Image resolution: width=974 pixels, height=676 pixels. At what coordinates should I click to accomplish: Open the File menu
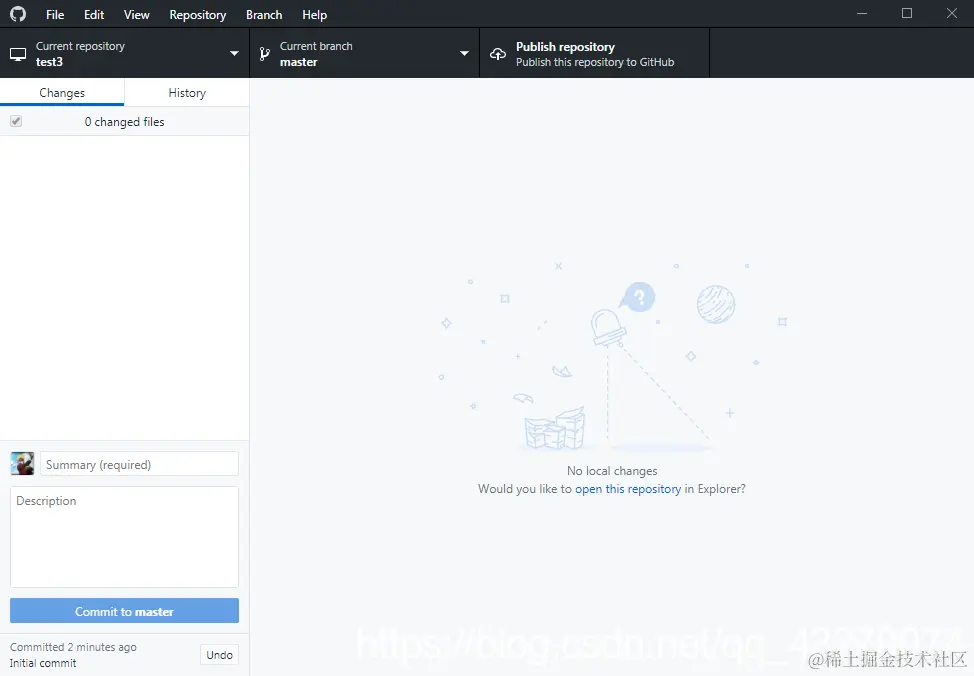pos(55,14)
